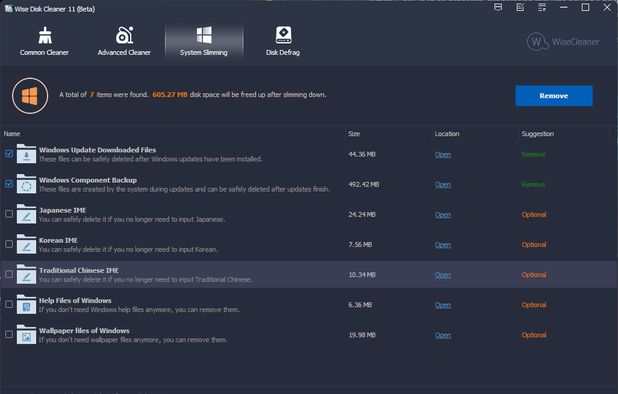Select the 44.36 MB size value

tap(362, 154)
